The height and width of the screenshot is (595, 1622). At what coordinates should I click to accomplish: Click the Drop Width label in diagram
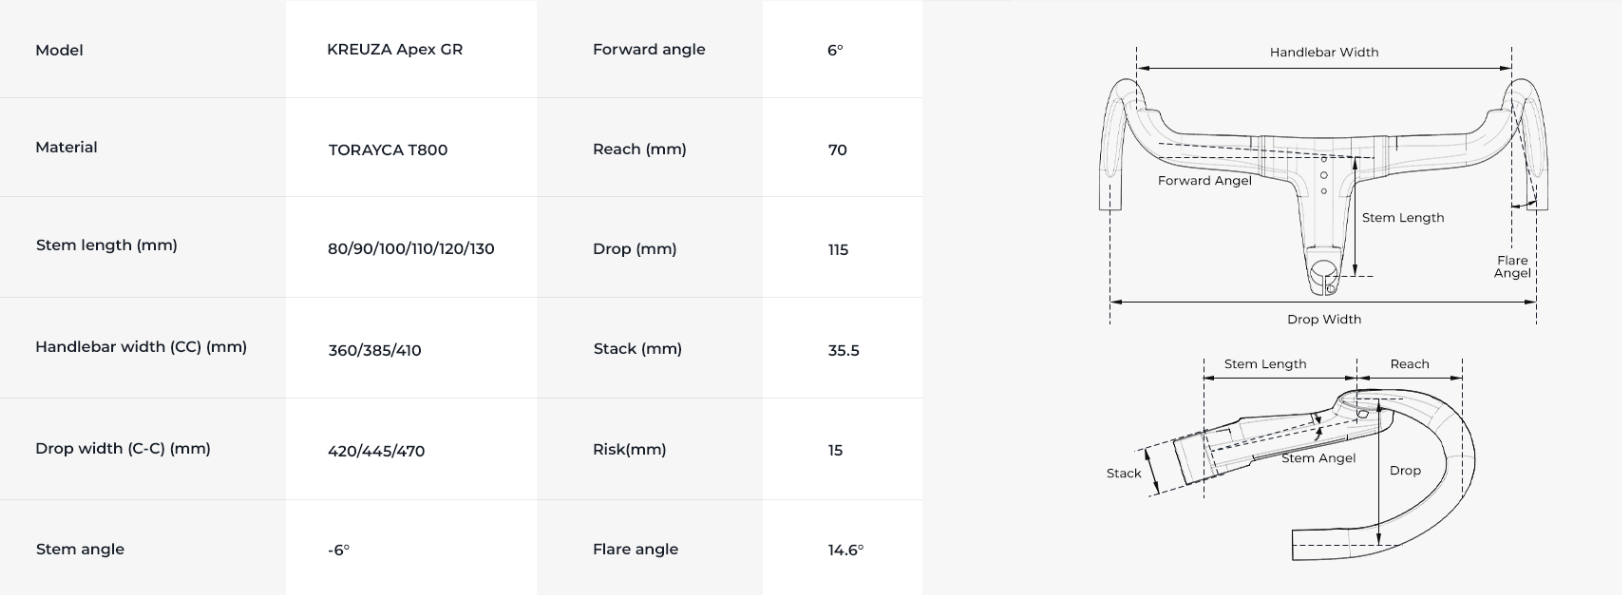coord(1324,319)
